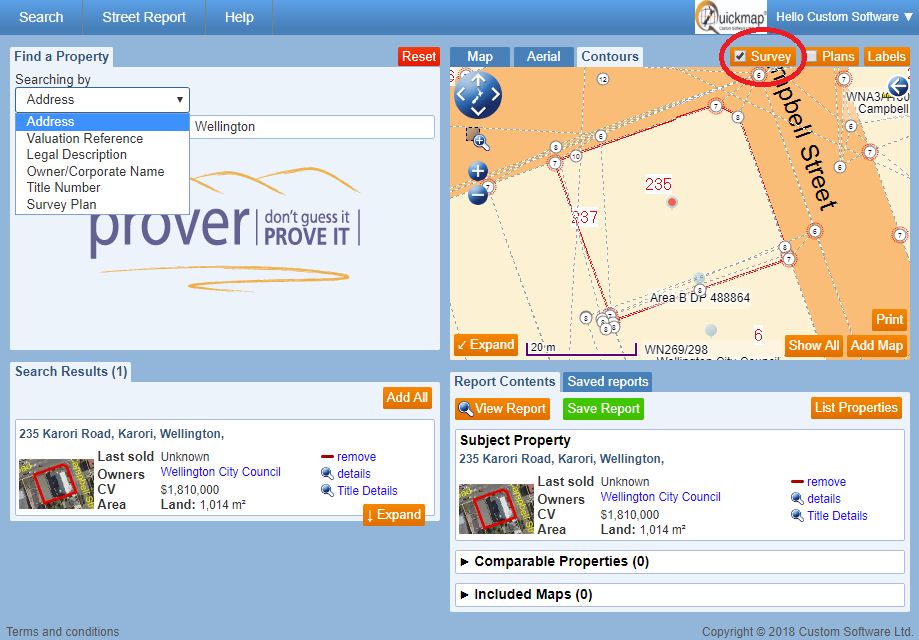This screenshot has width=919, height=640.
Task: Open the Hello Custom Software user menu
Action: (845, 17)
